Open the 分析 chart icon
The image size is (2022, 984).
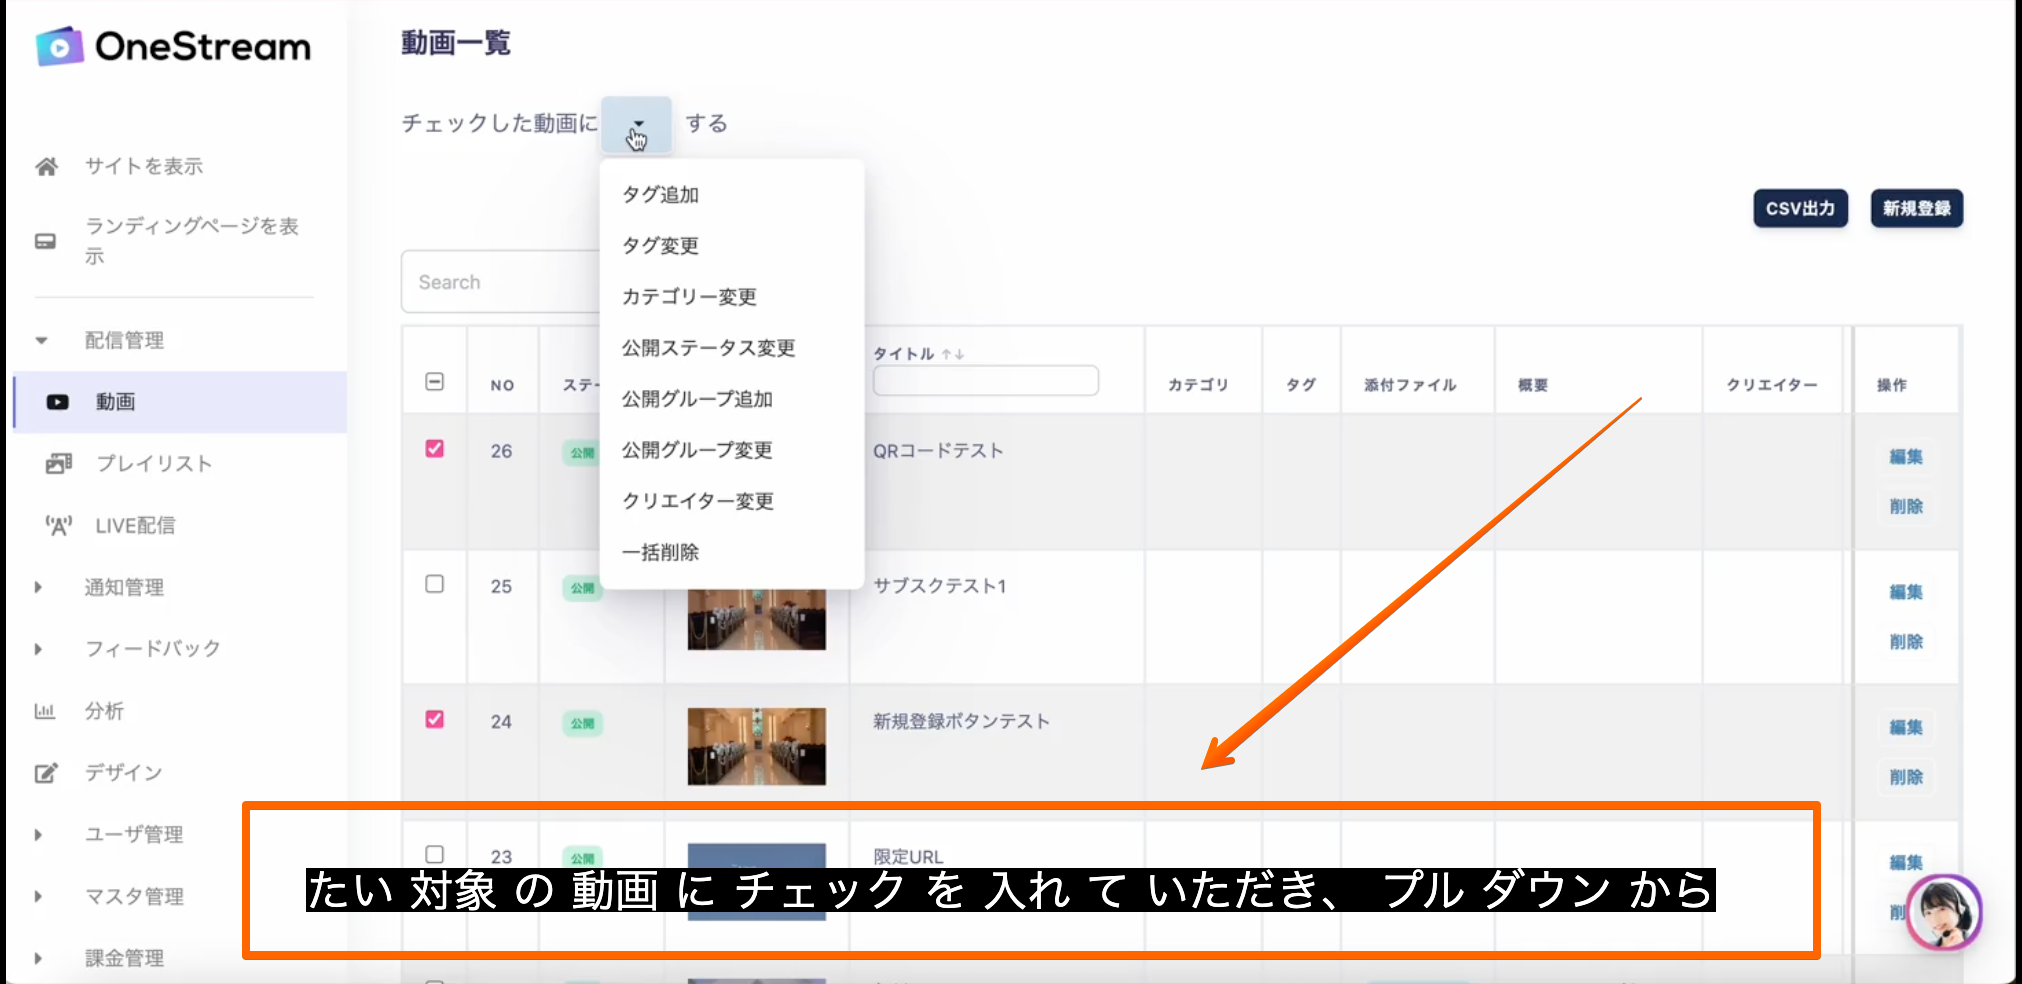tap(45, 711)
